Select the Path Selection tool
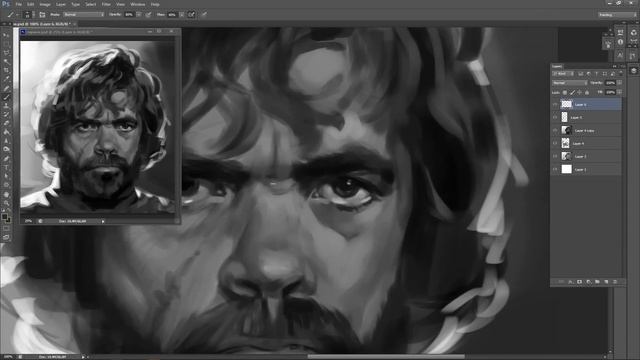Image resolution: width=640 pixels, height=360 pixels. [7, 176]
